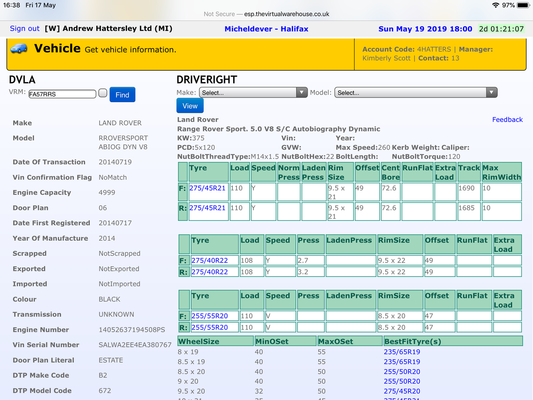Click the 9.5 x 20 wheel size row
This screenshot has width=533, height=400.
coord(350,391)
